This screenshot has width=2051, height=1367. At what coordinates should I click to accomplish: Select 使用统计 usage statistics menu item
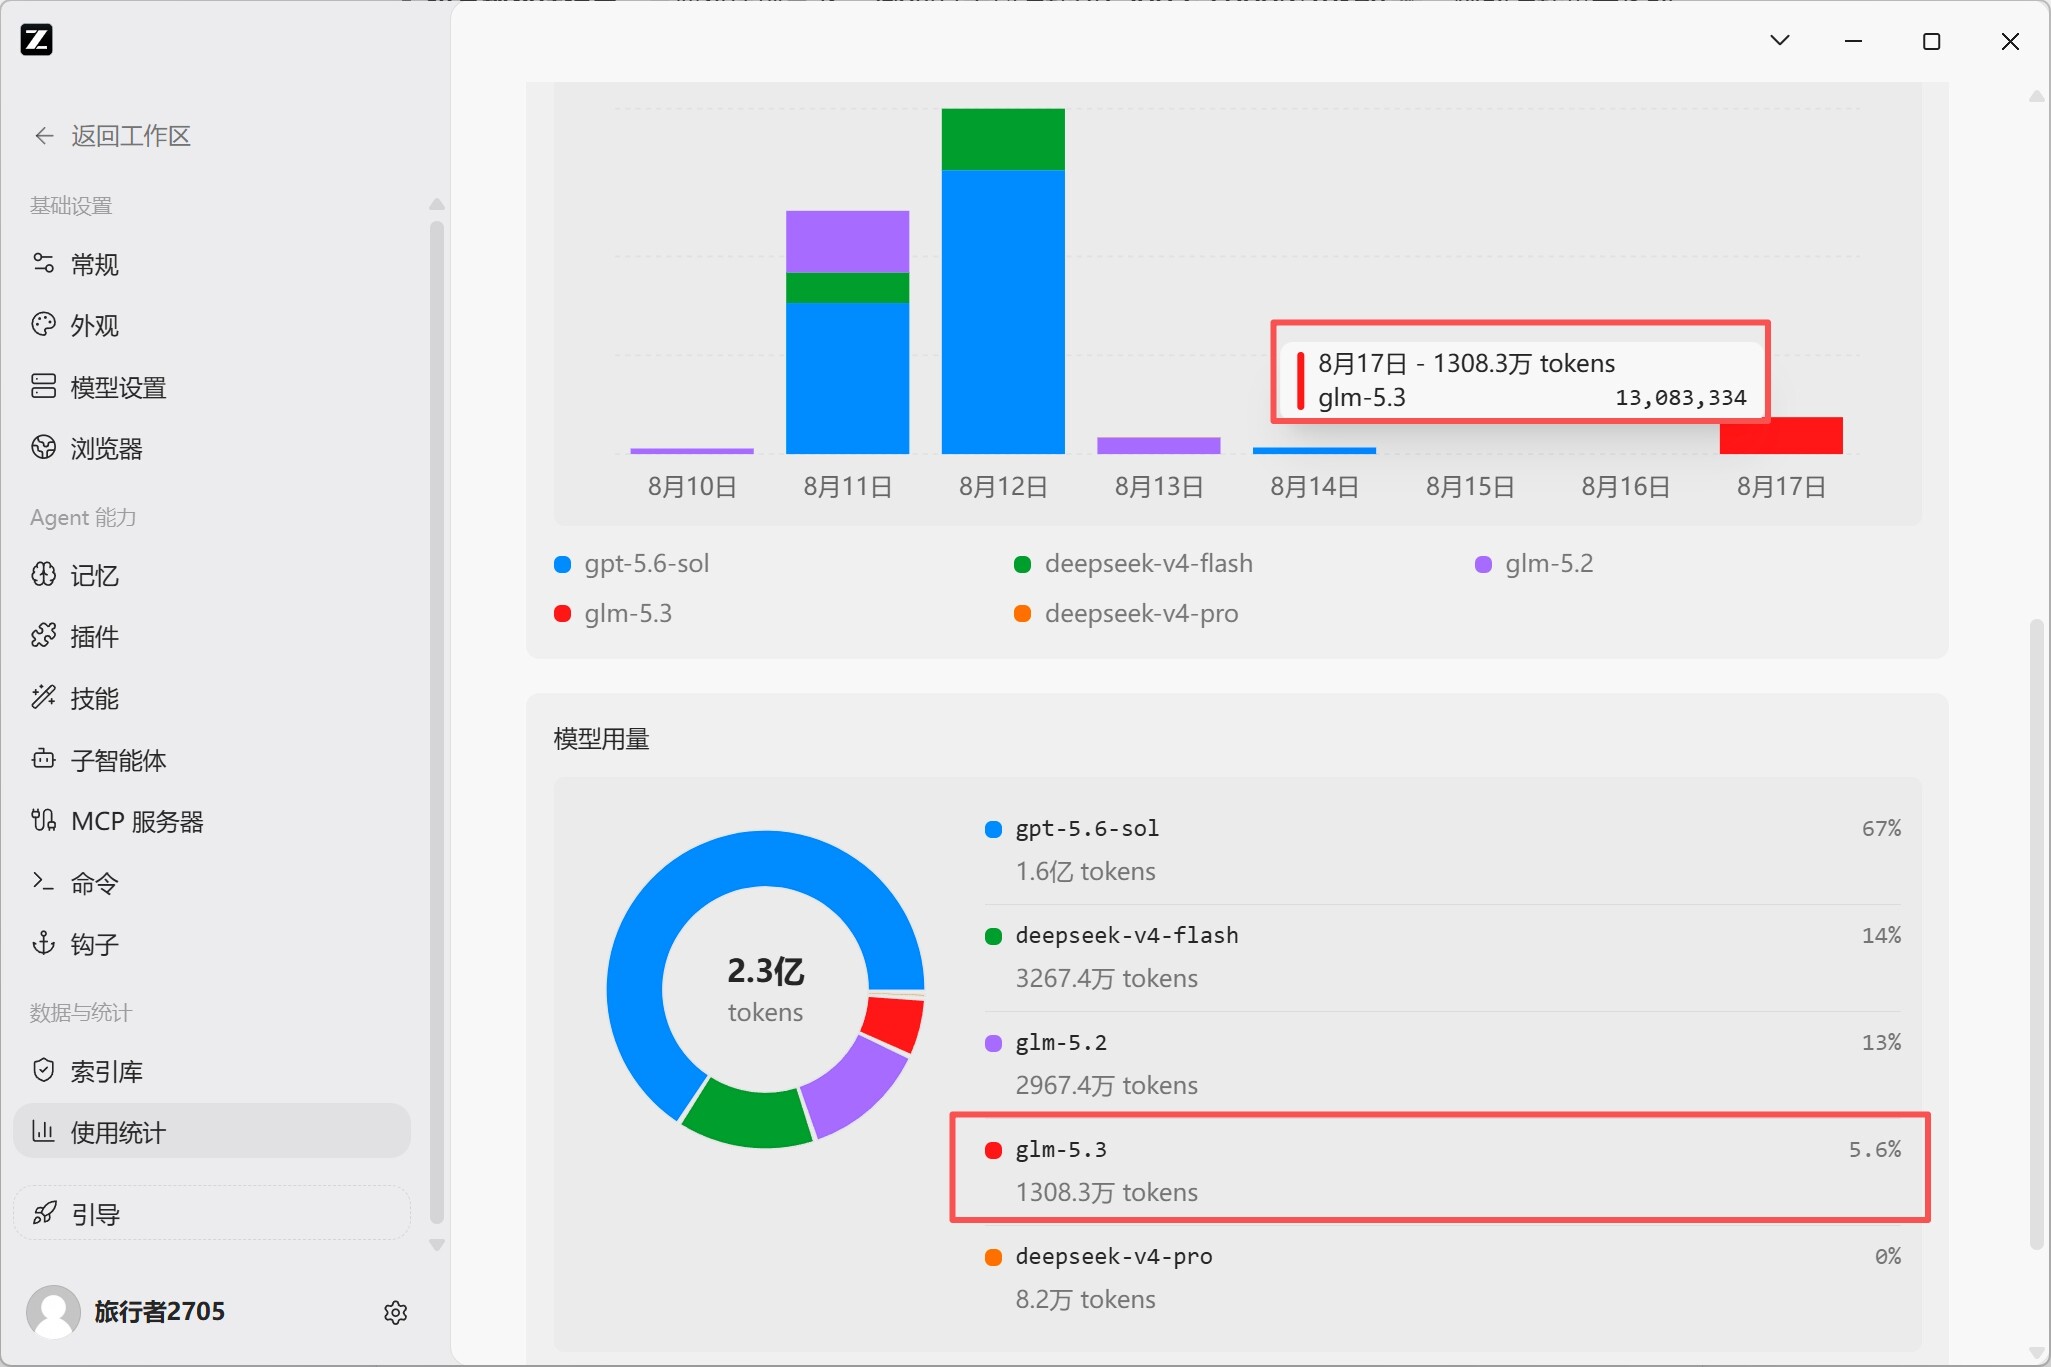(x=212, y=1132)
